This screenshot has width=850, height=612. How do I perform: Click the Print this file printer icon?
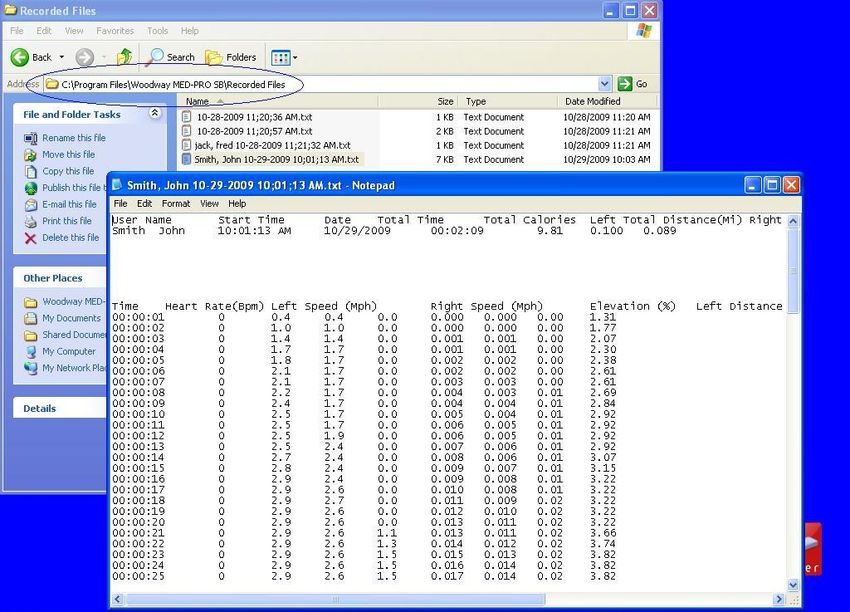[x=30, y=221]
